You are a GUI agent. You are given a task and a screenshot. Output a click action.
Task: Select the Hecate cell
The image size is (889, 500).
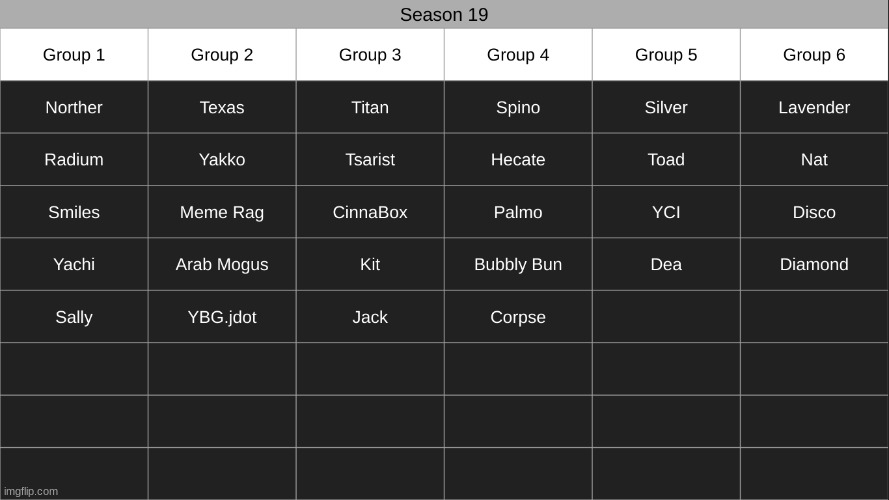click(x=518, y=160)
